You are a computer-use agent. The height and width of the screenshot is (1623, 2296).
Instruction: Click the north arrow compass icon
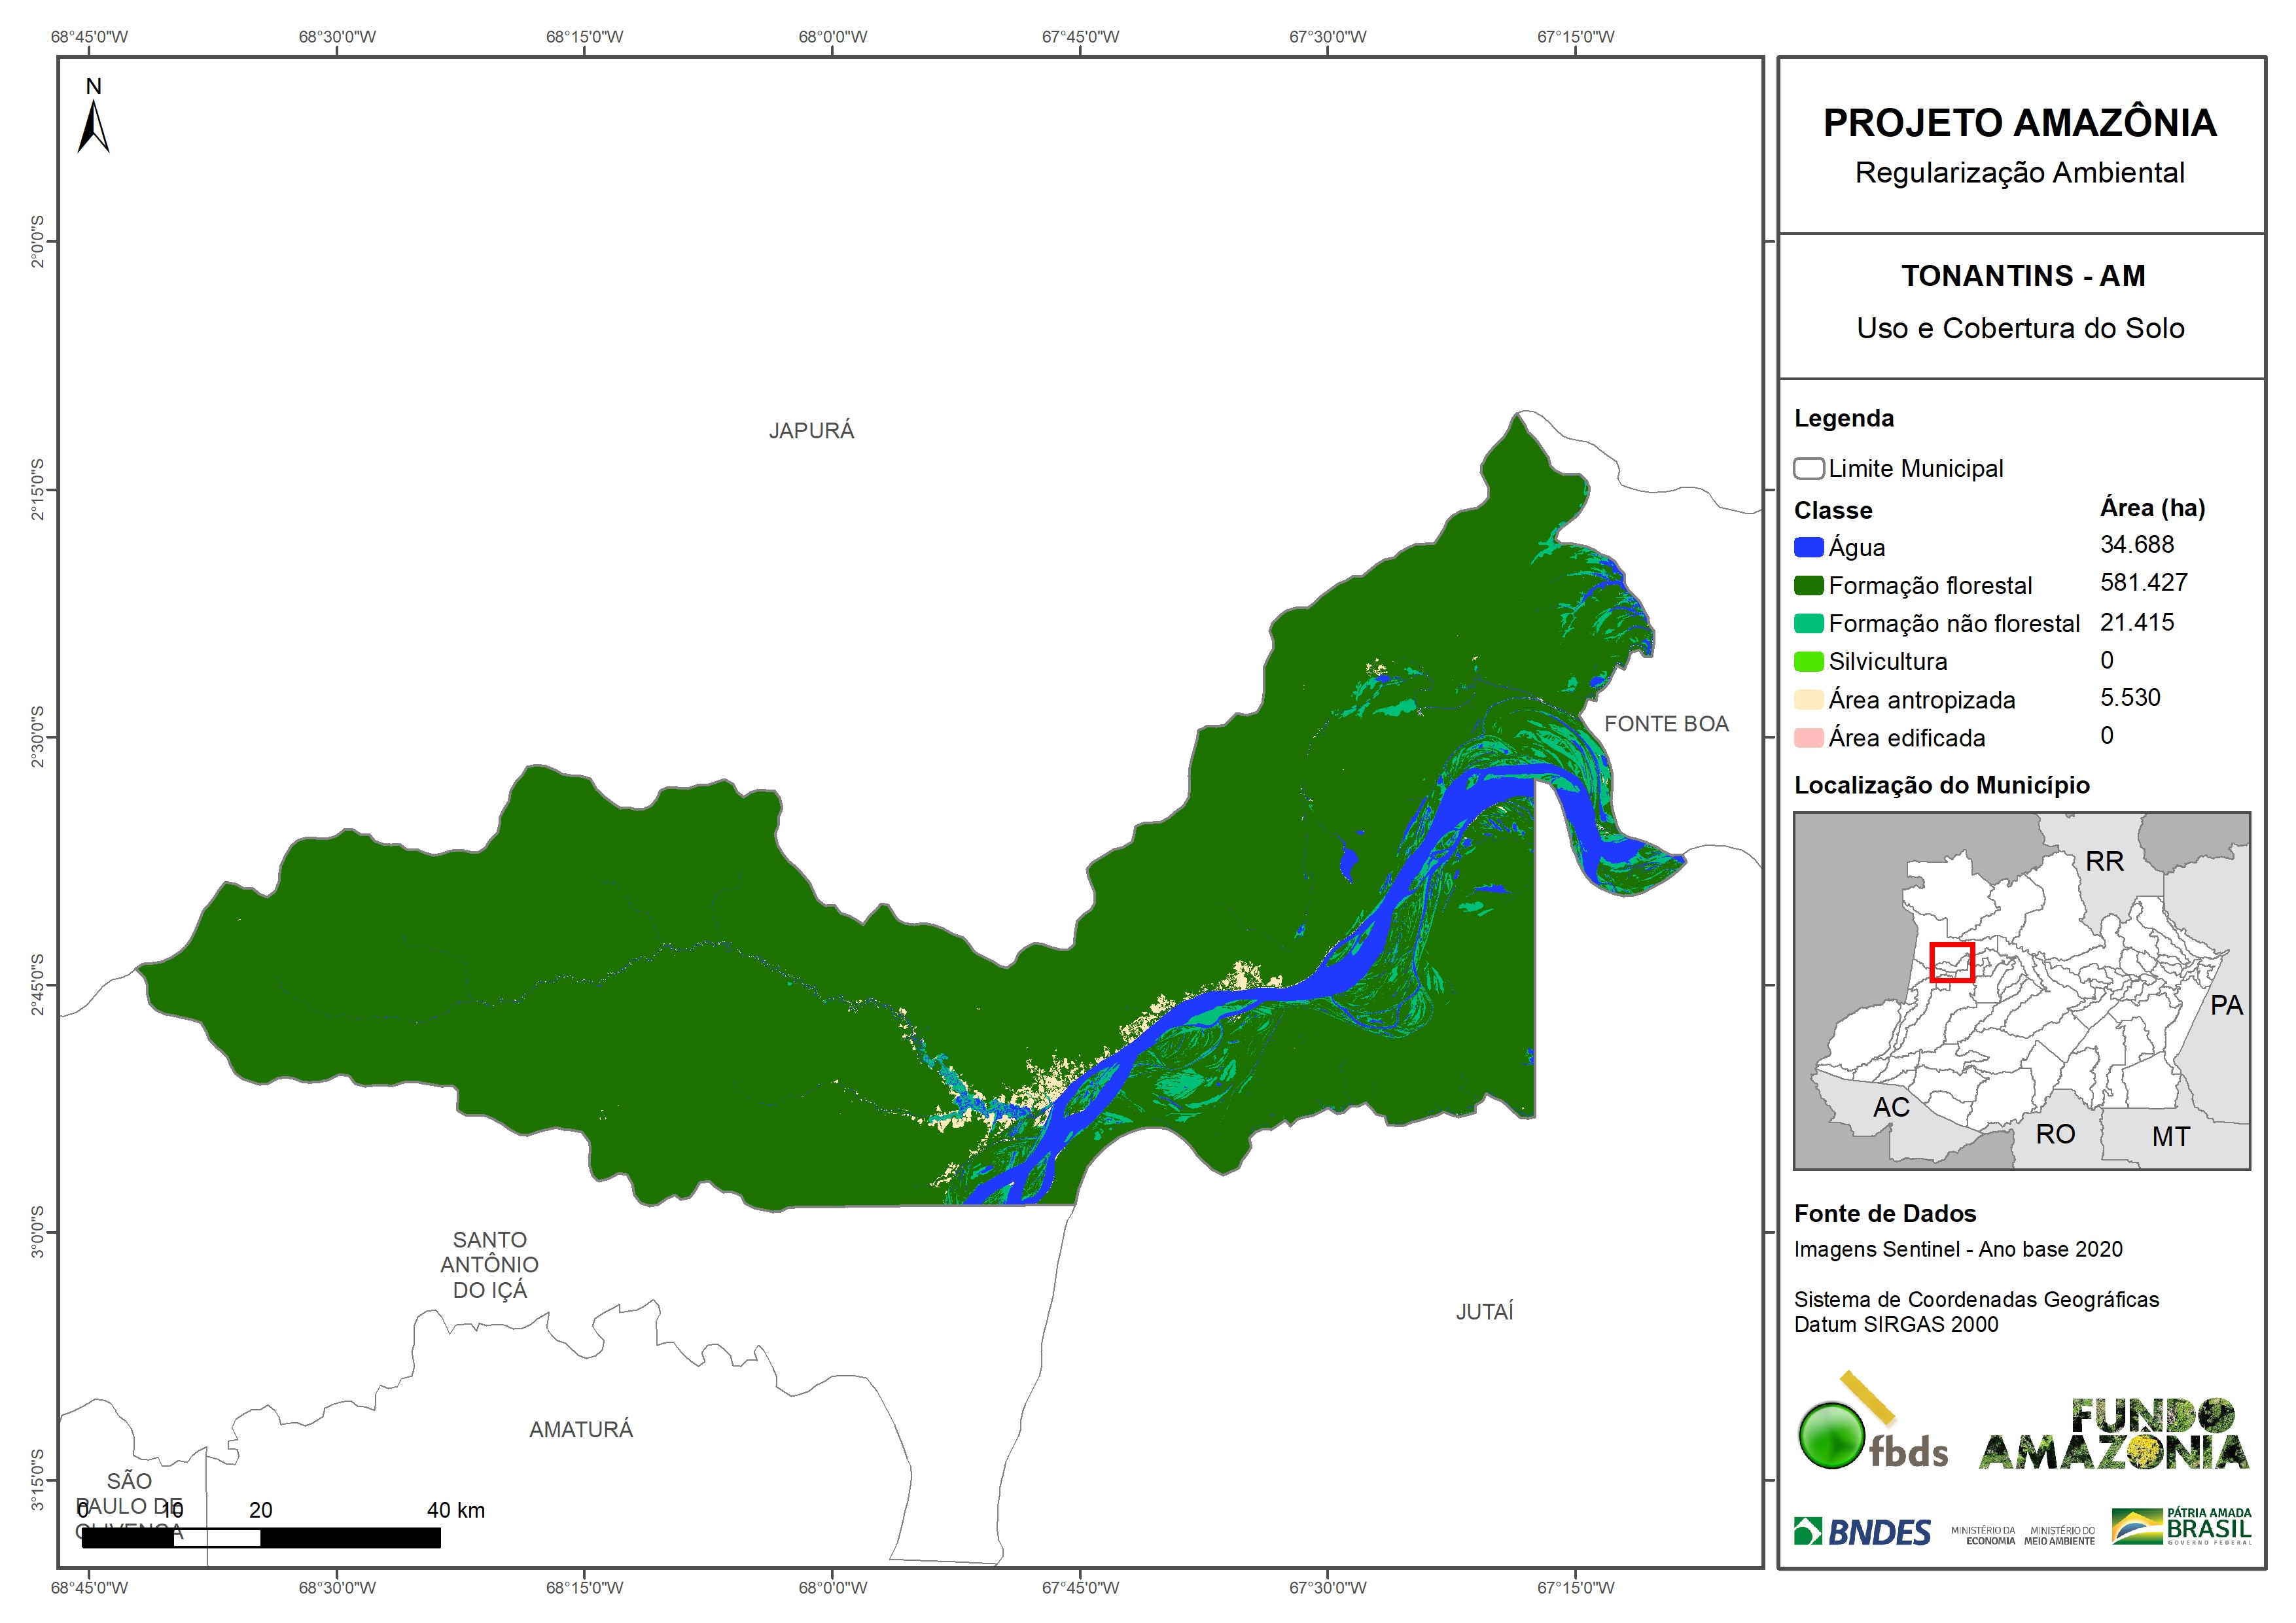[x=93, y=126]
